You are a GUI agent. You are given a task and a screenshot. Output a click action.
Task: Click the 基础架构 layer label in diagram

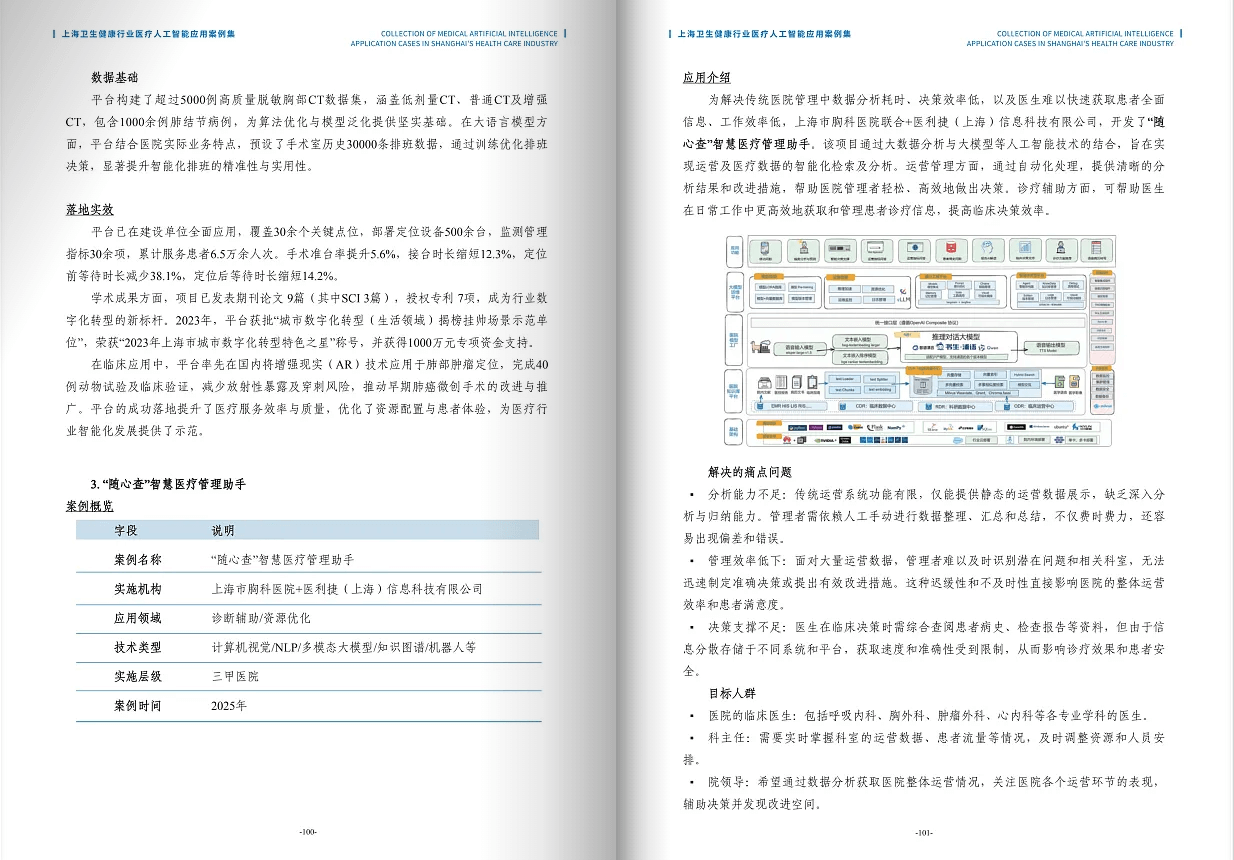point(734,432)
